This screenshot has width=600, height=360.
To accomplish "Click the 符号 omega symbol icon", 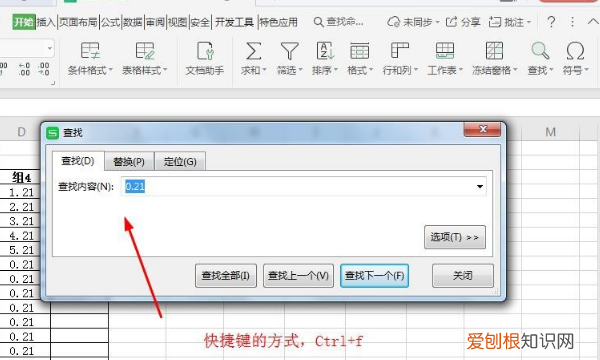I will (x=575, y=51).
